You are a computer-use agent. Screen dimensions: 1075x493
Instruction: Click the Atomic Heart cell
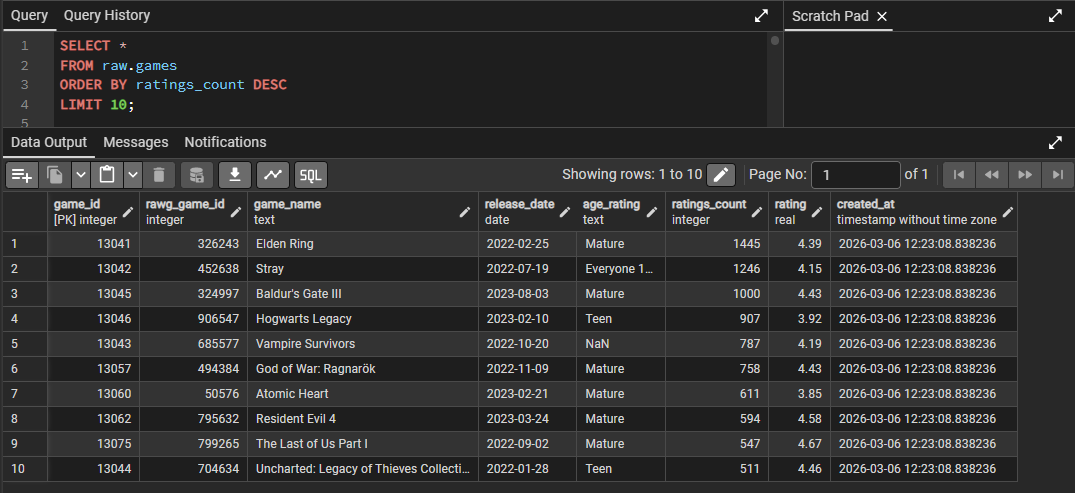click(363, 394)
